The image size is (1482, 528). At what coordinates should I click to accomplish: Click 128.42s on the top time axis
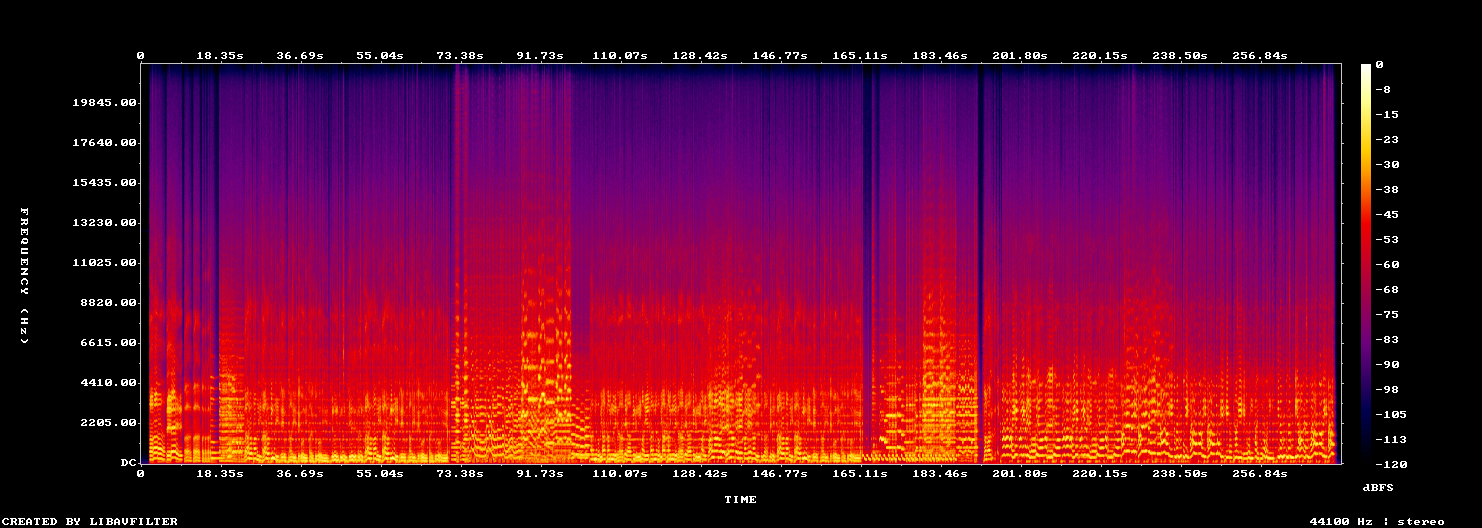(700, 56)
